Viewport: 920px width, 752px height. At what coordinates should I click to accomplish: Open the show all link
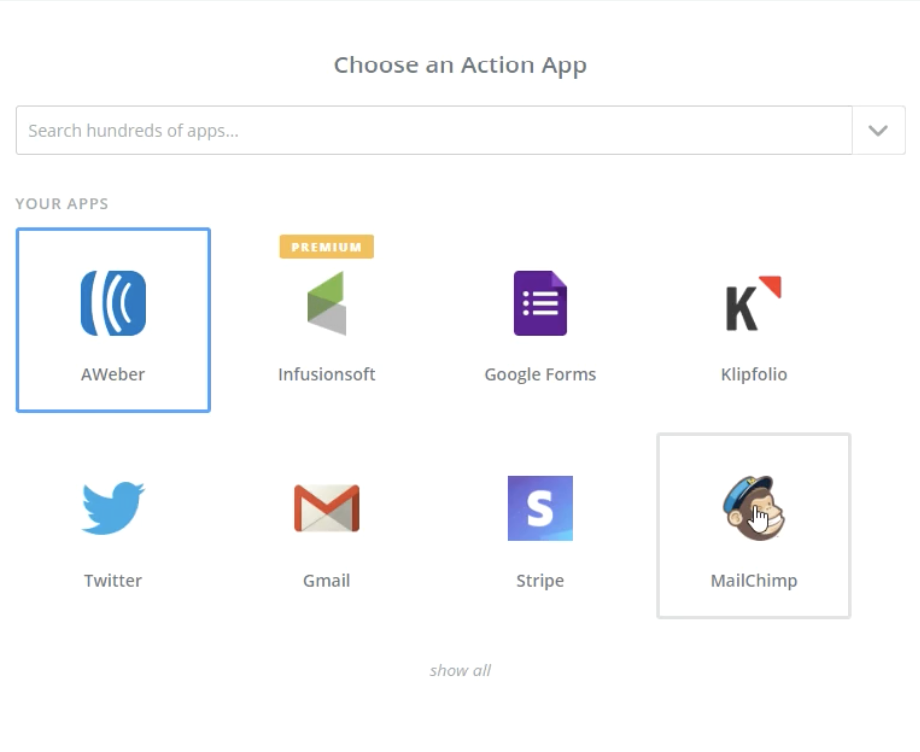460,670
